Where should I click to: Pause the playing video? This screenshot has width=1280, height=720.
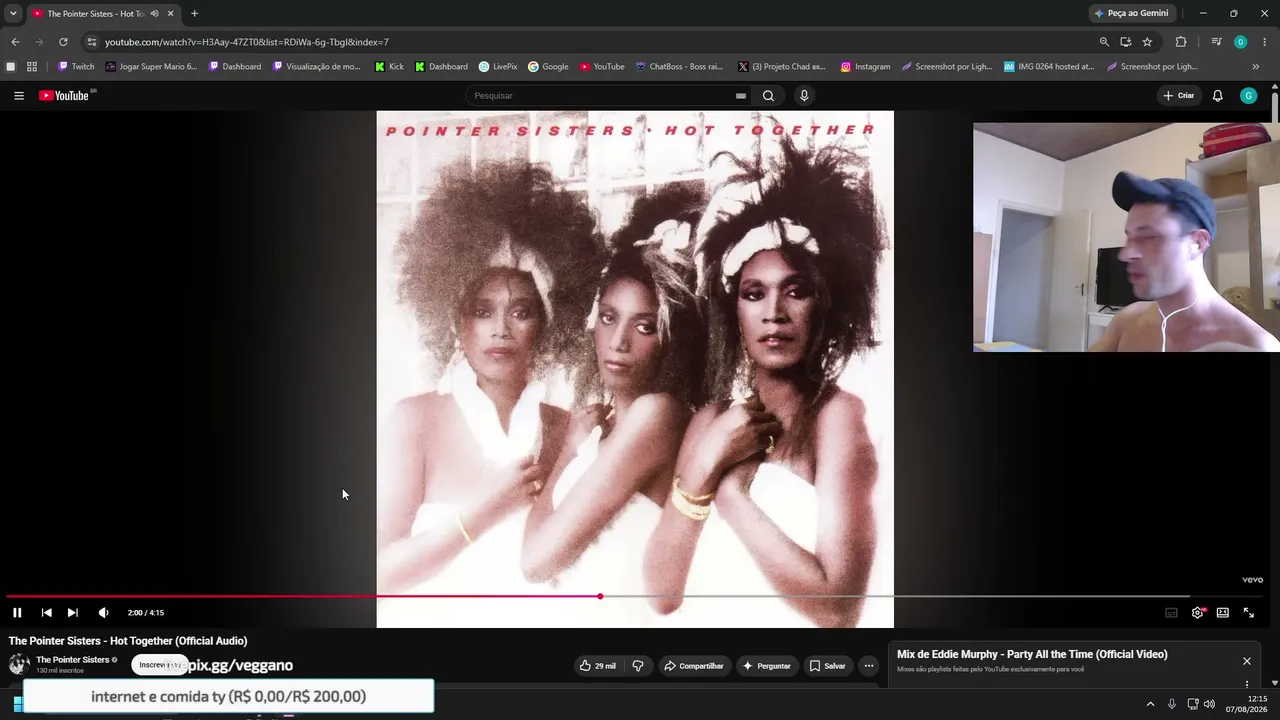click(x=17, y=613)
